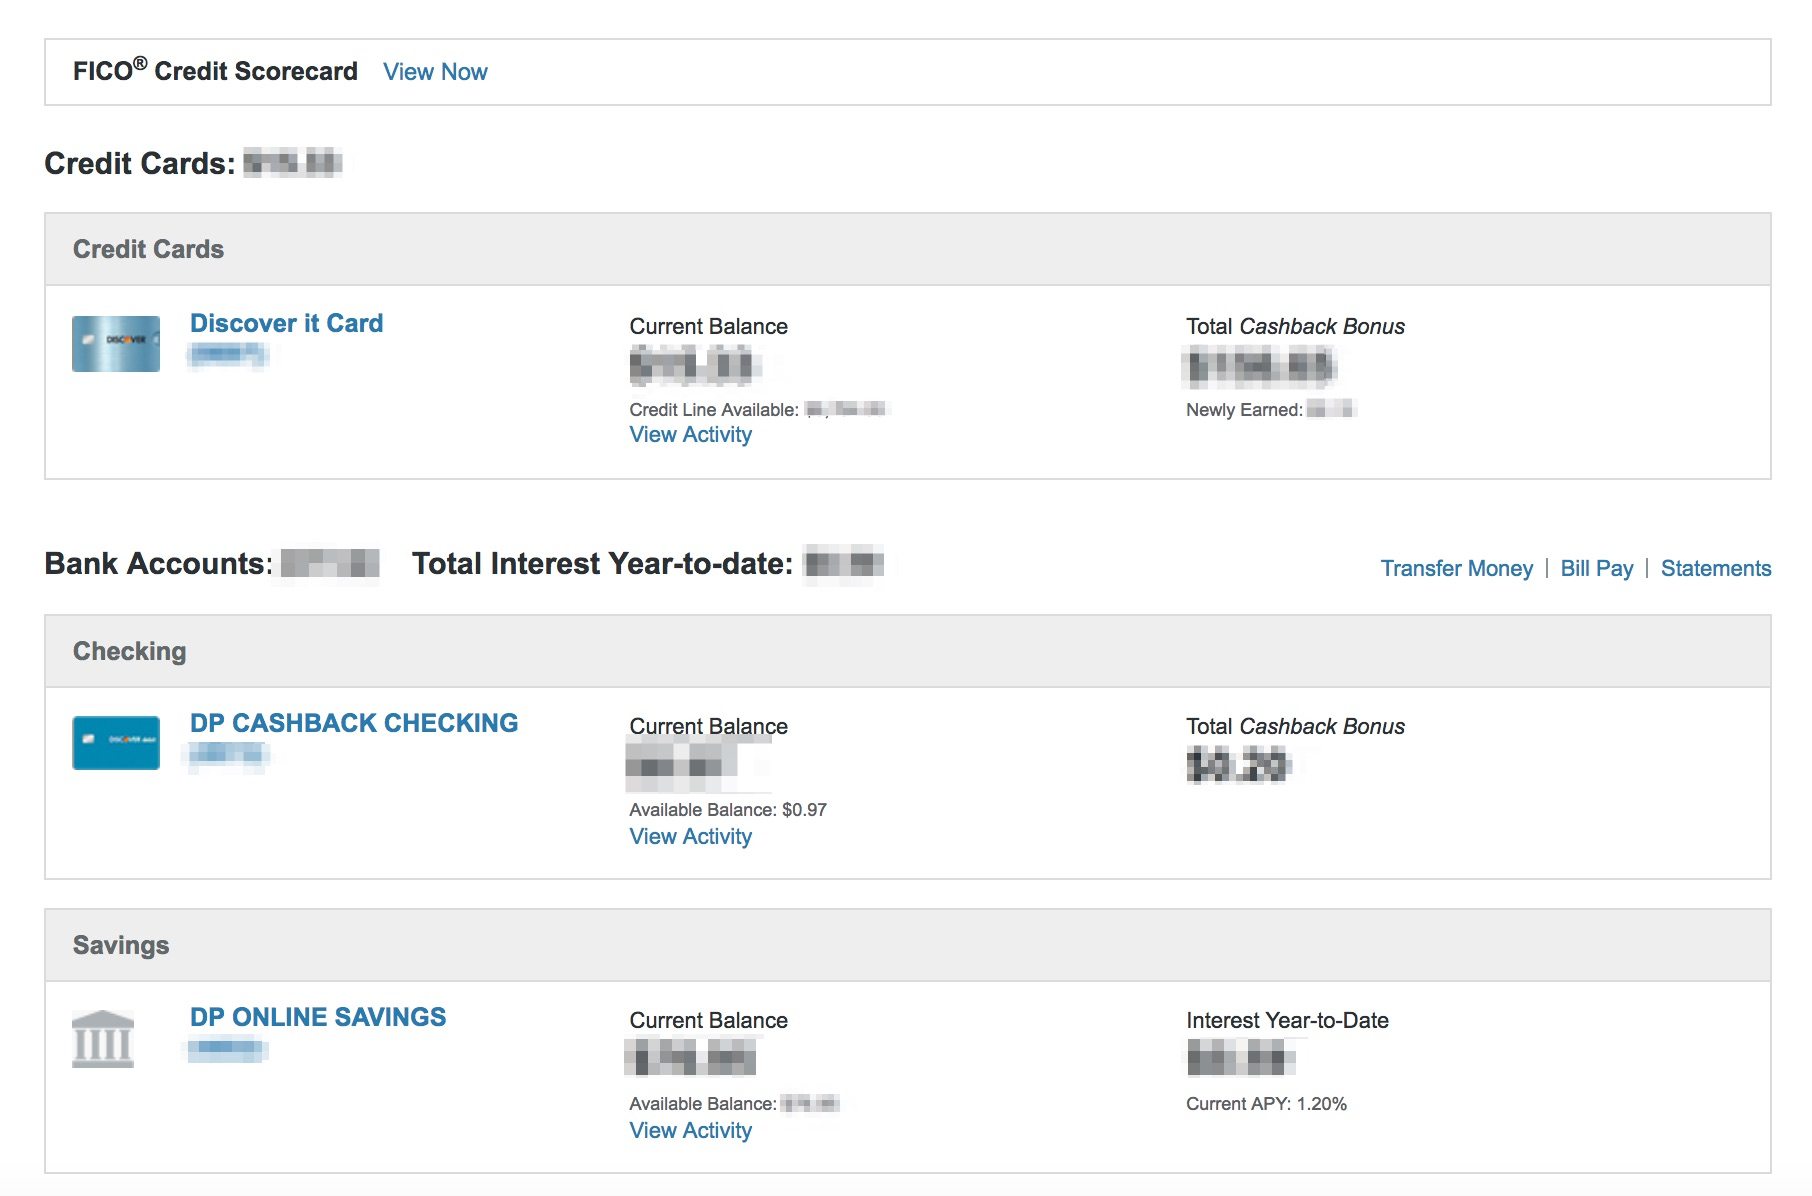Image resolution: width=1812 pixels, height=1196 pixels.
Task: Click blurred account number under Cashback Checking
Action: tap(229, 755)
